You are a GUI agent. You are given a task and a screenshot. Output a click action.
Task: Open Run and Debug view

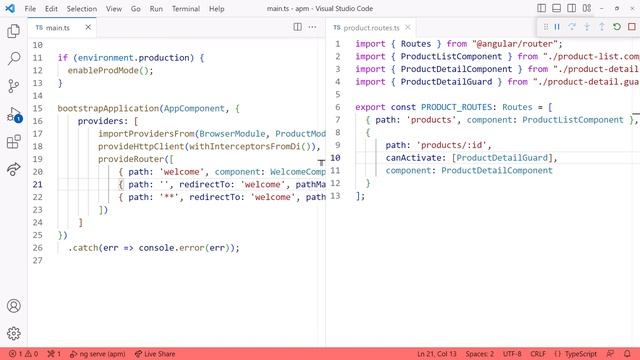tap(13, 115)
